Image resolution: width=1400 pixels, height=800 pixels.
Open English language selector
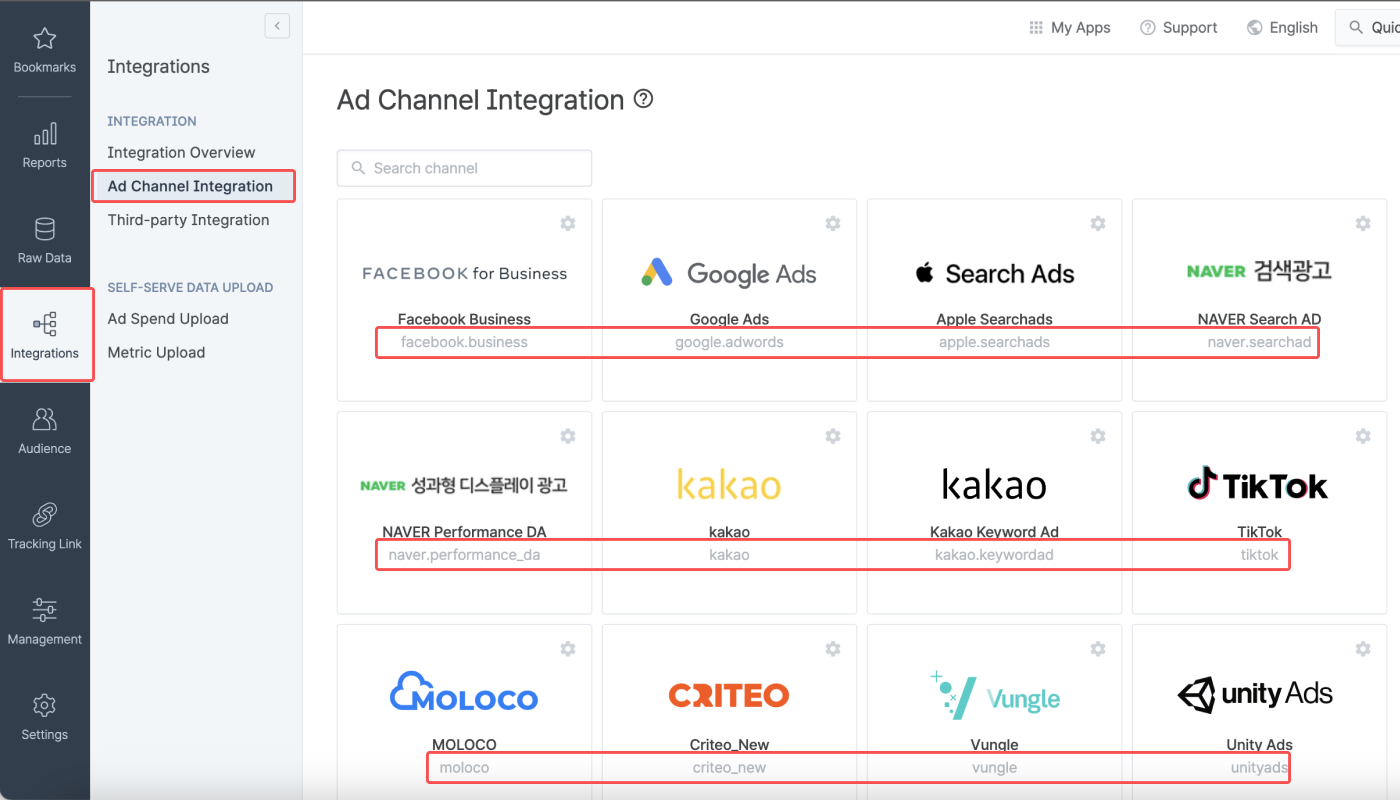[1282, 27]
